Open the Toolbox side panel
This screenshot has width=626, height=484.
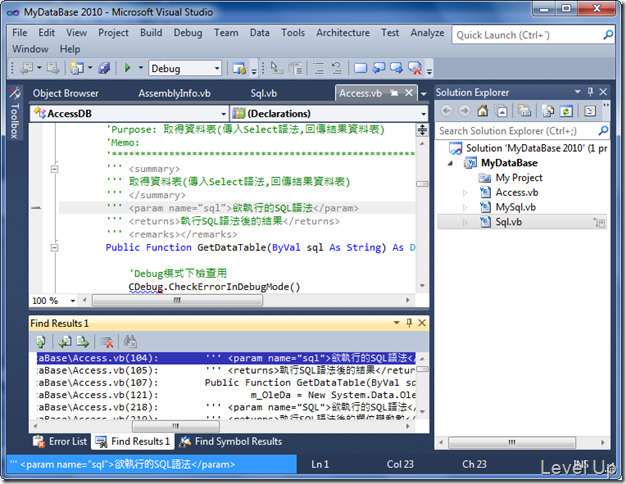click(x=14, y=113)
